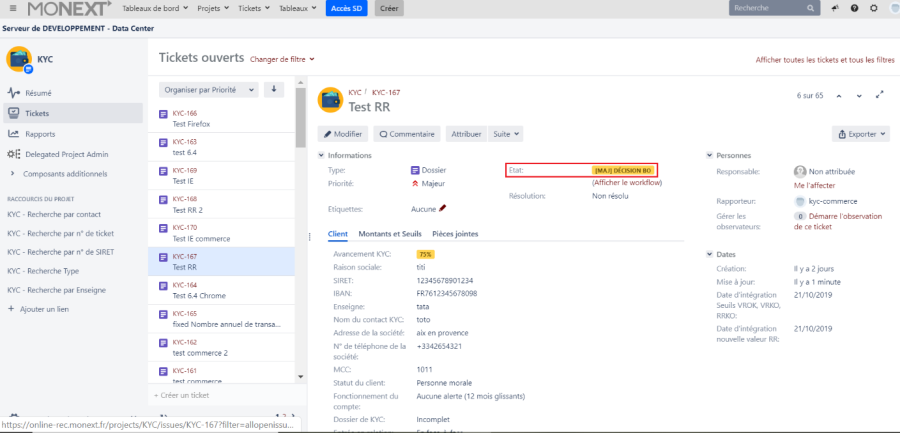Screen dimensions: 900x433
Task: Expand the Suite actions dropdown
Action: pyautogui.click(x=507, y=133)
